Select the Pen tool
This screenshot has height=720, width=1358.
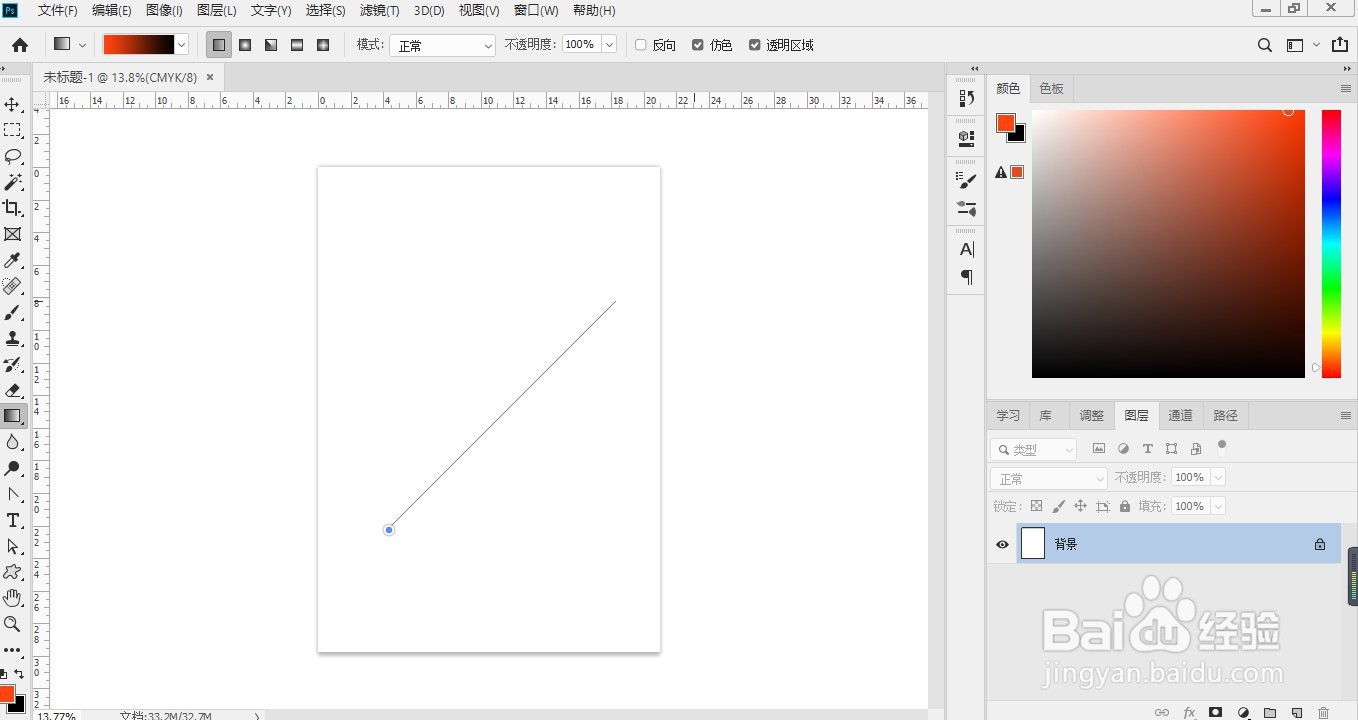coord(13,494)
